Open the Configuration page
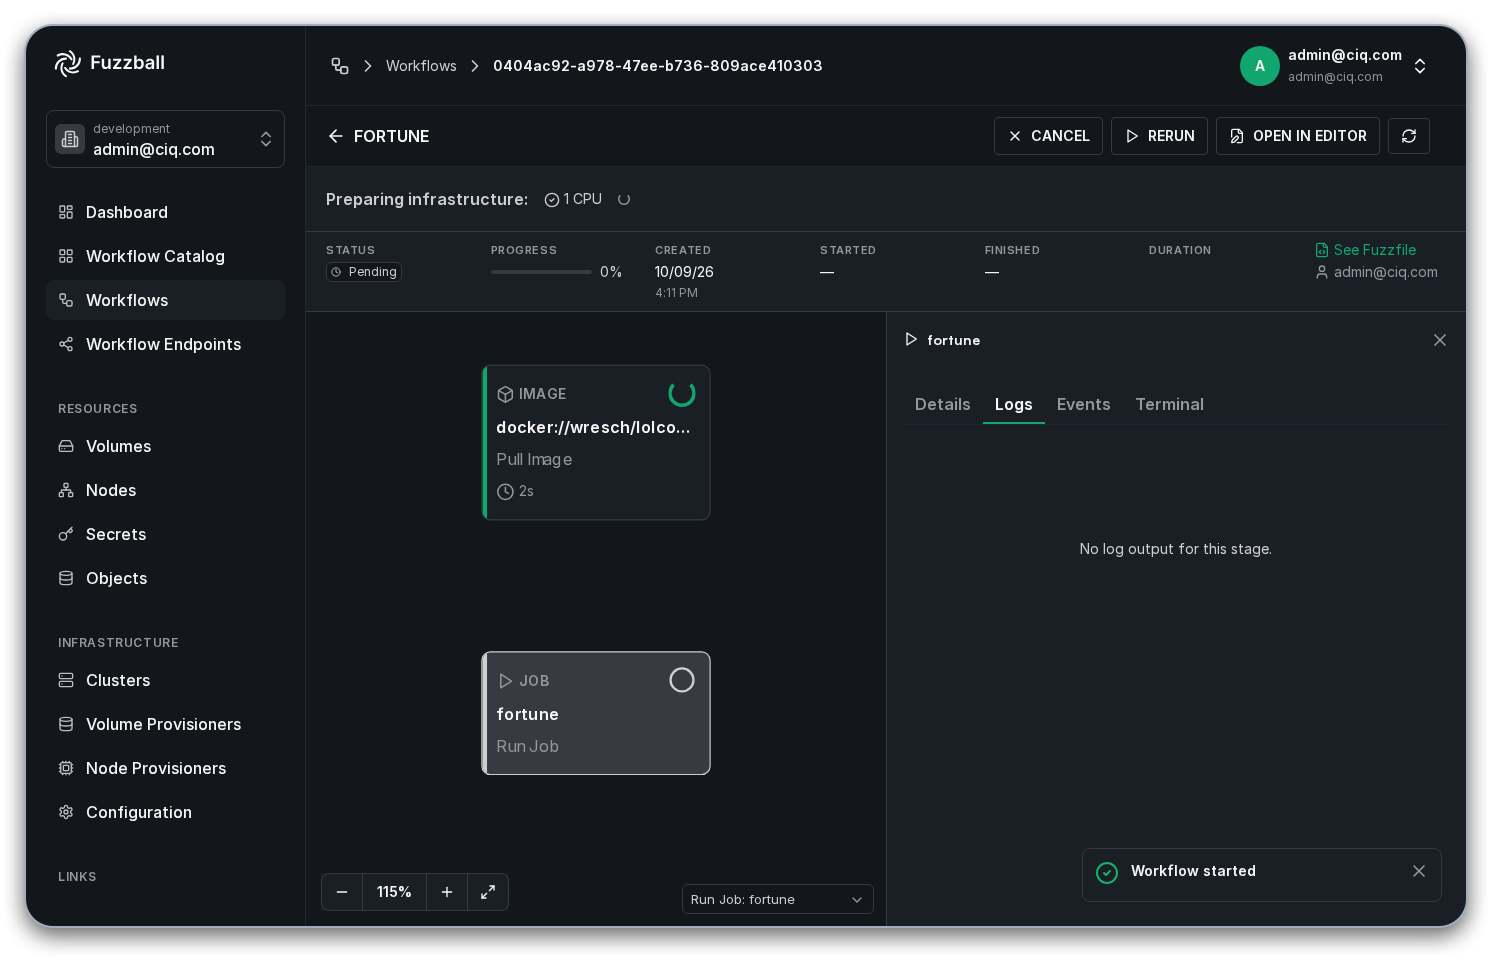1492x960 pixels. pos(165,812)
